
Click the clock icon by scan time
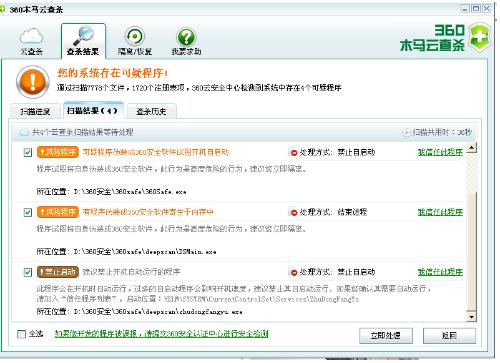(x=406, y=132)
